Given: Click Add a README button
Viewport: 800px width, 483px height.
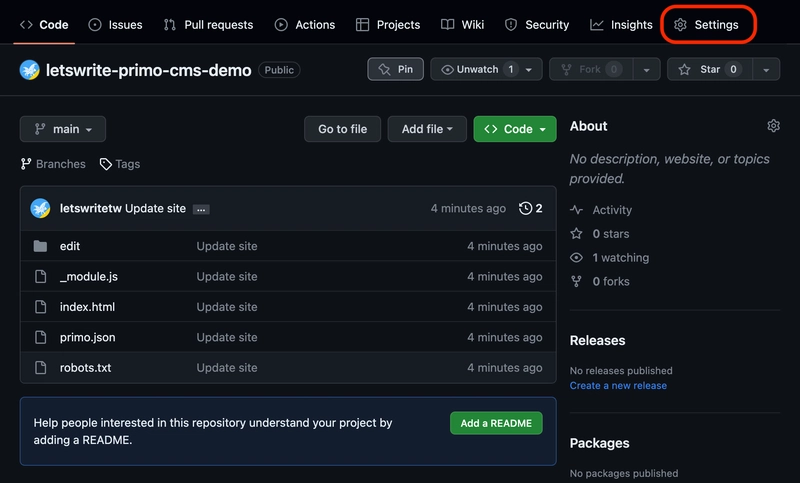Looking at the screenshot, I should [x=496, y=423].
